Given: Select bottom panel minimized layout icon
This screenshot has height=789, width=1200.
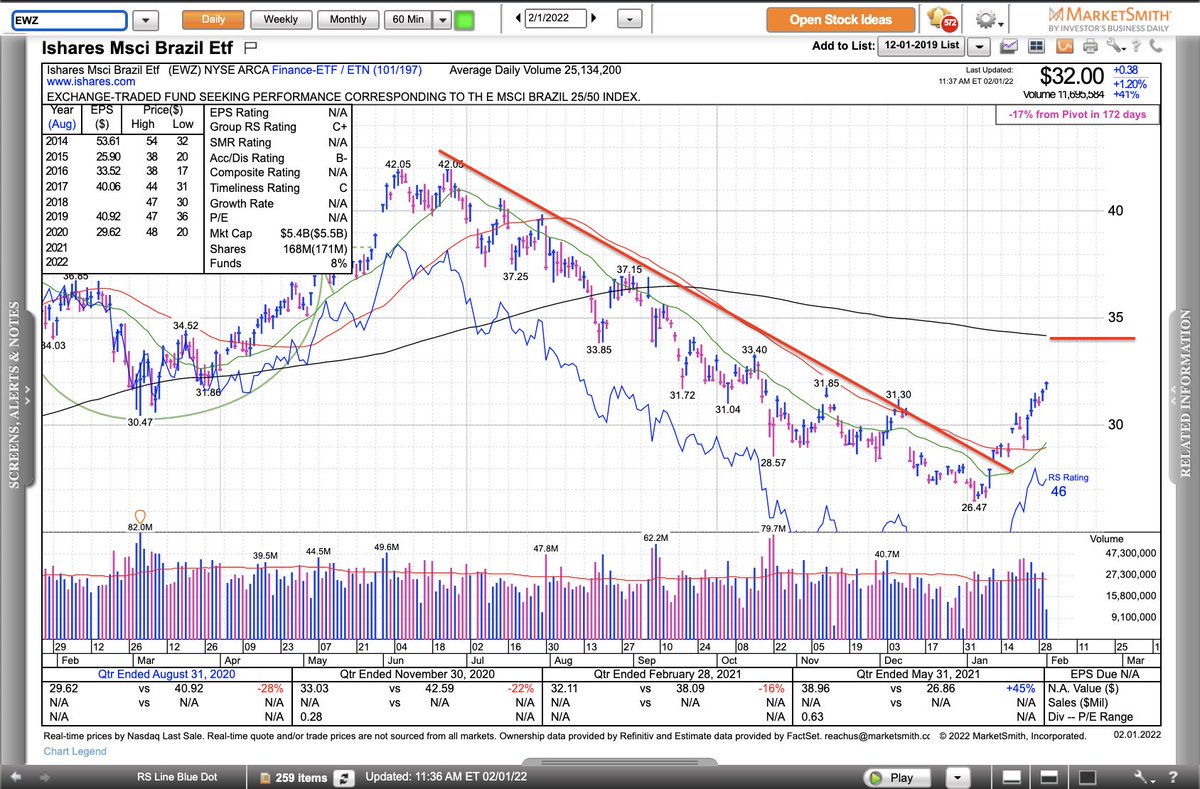Looking at the screenshot, I should click(1013, 777).
